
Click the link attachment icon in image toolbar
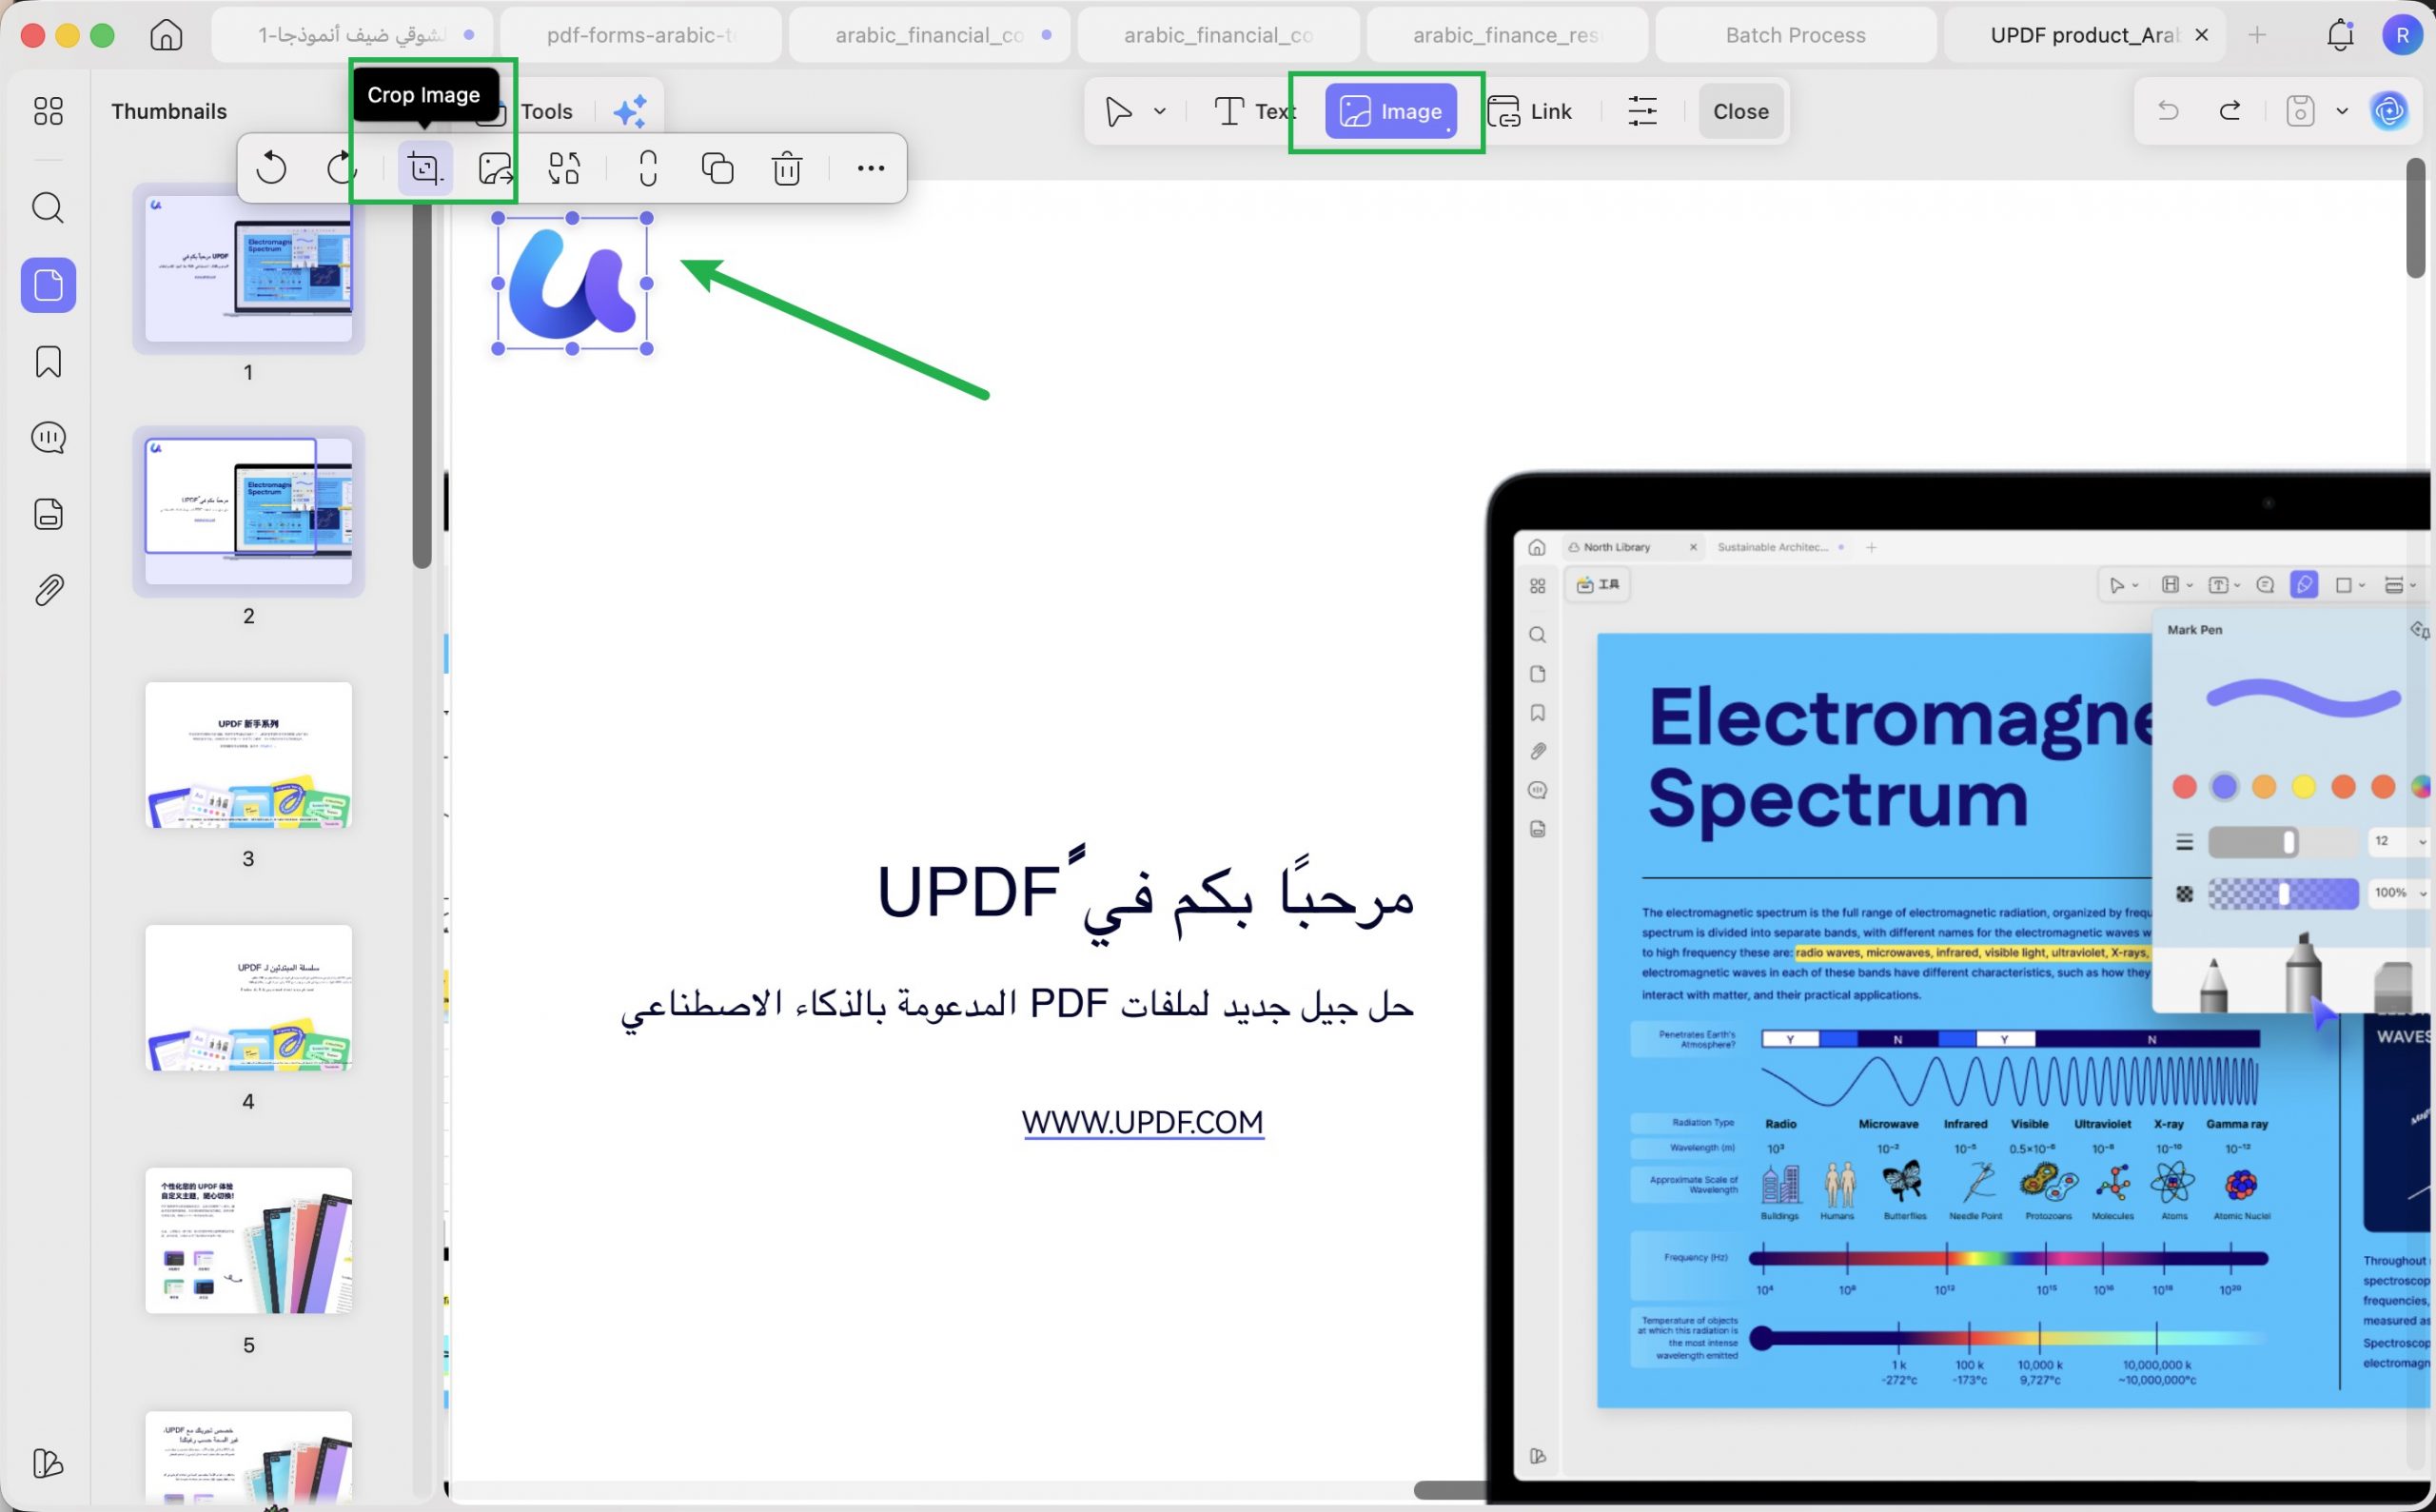648,168
